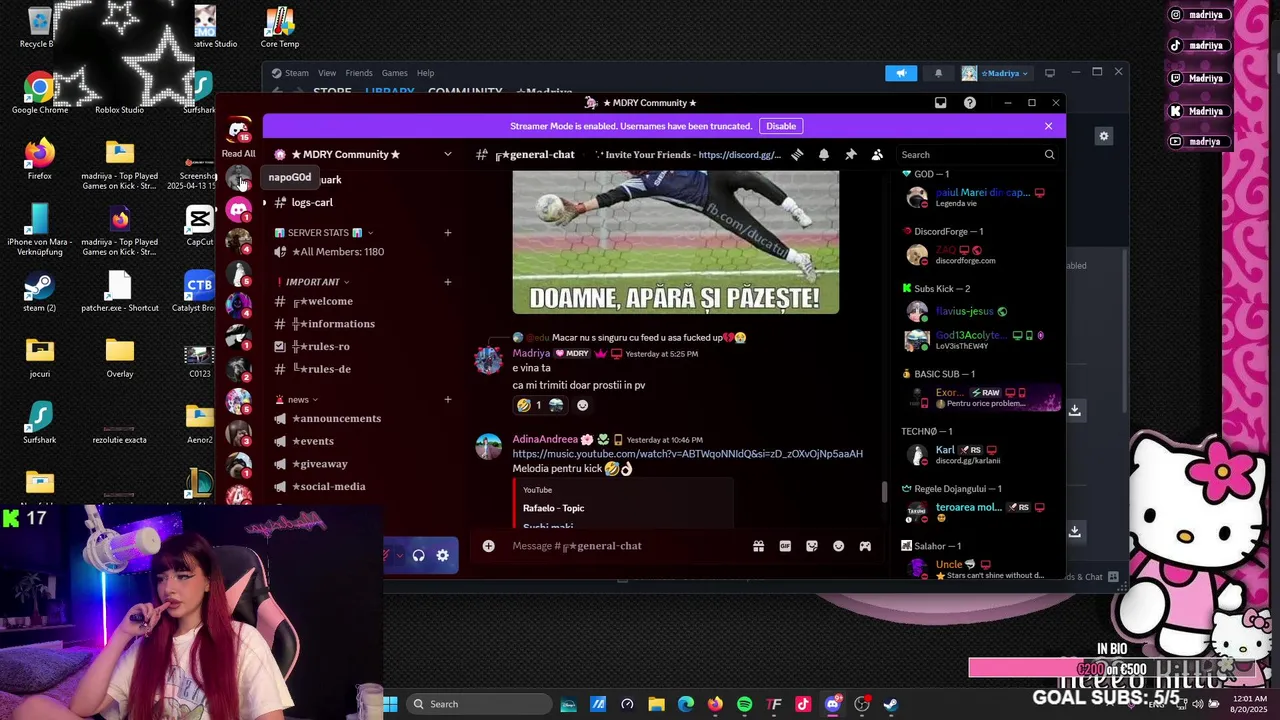Disable Streamer Mode
The image size is (1280, 720).
(x=781, y=126)
